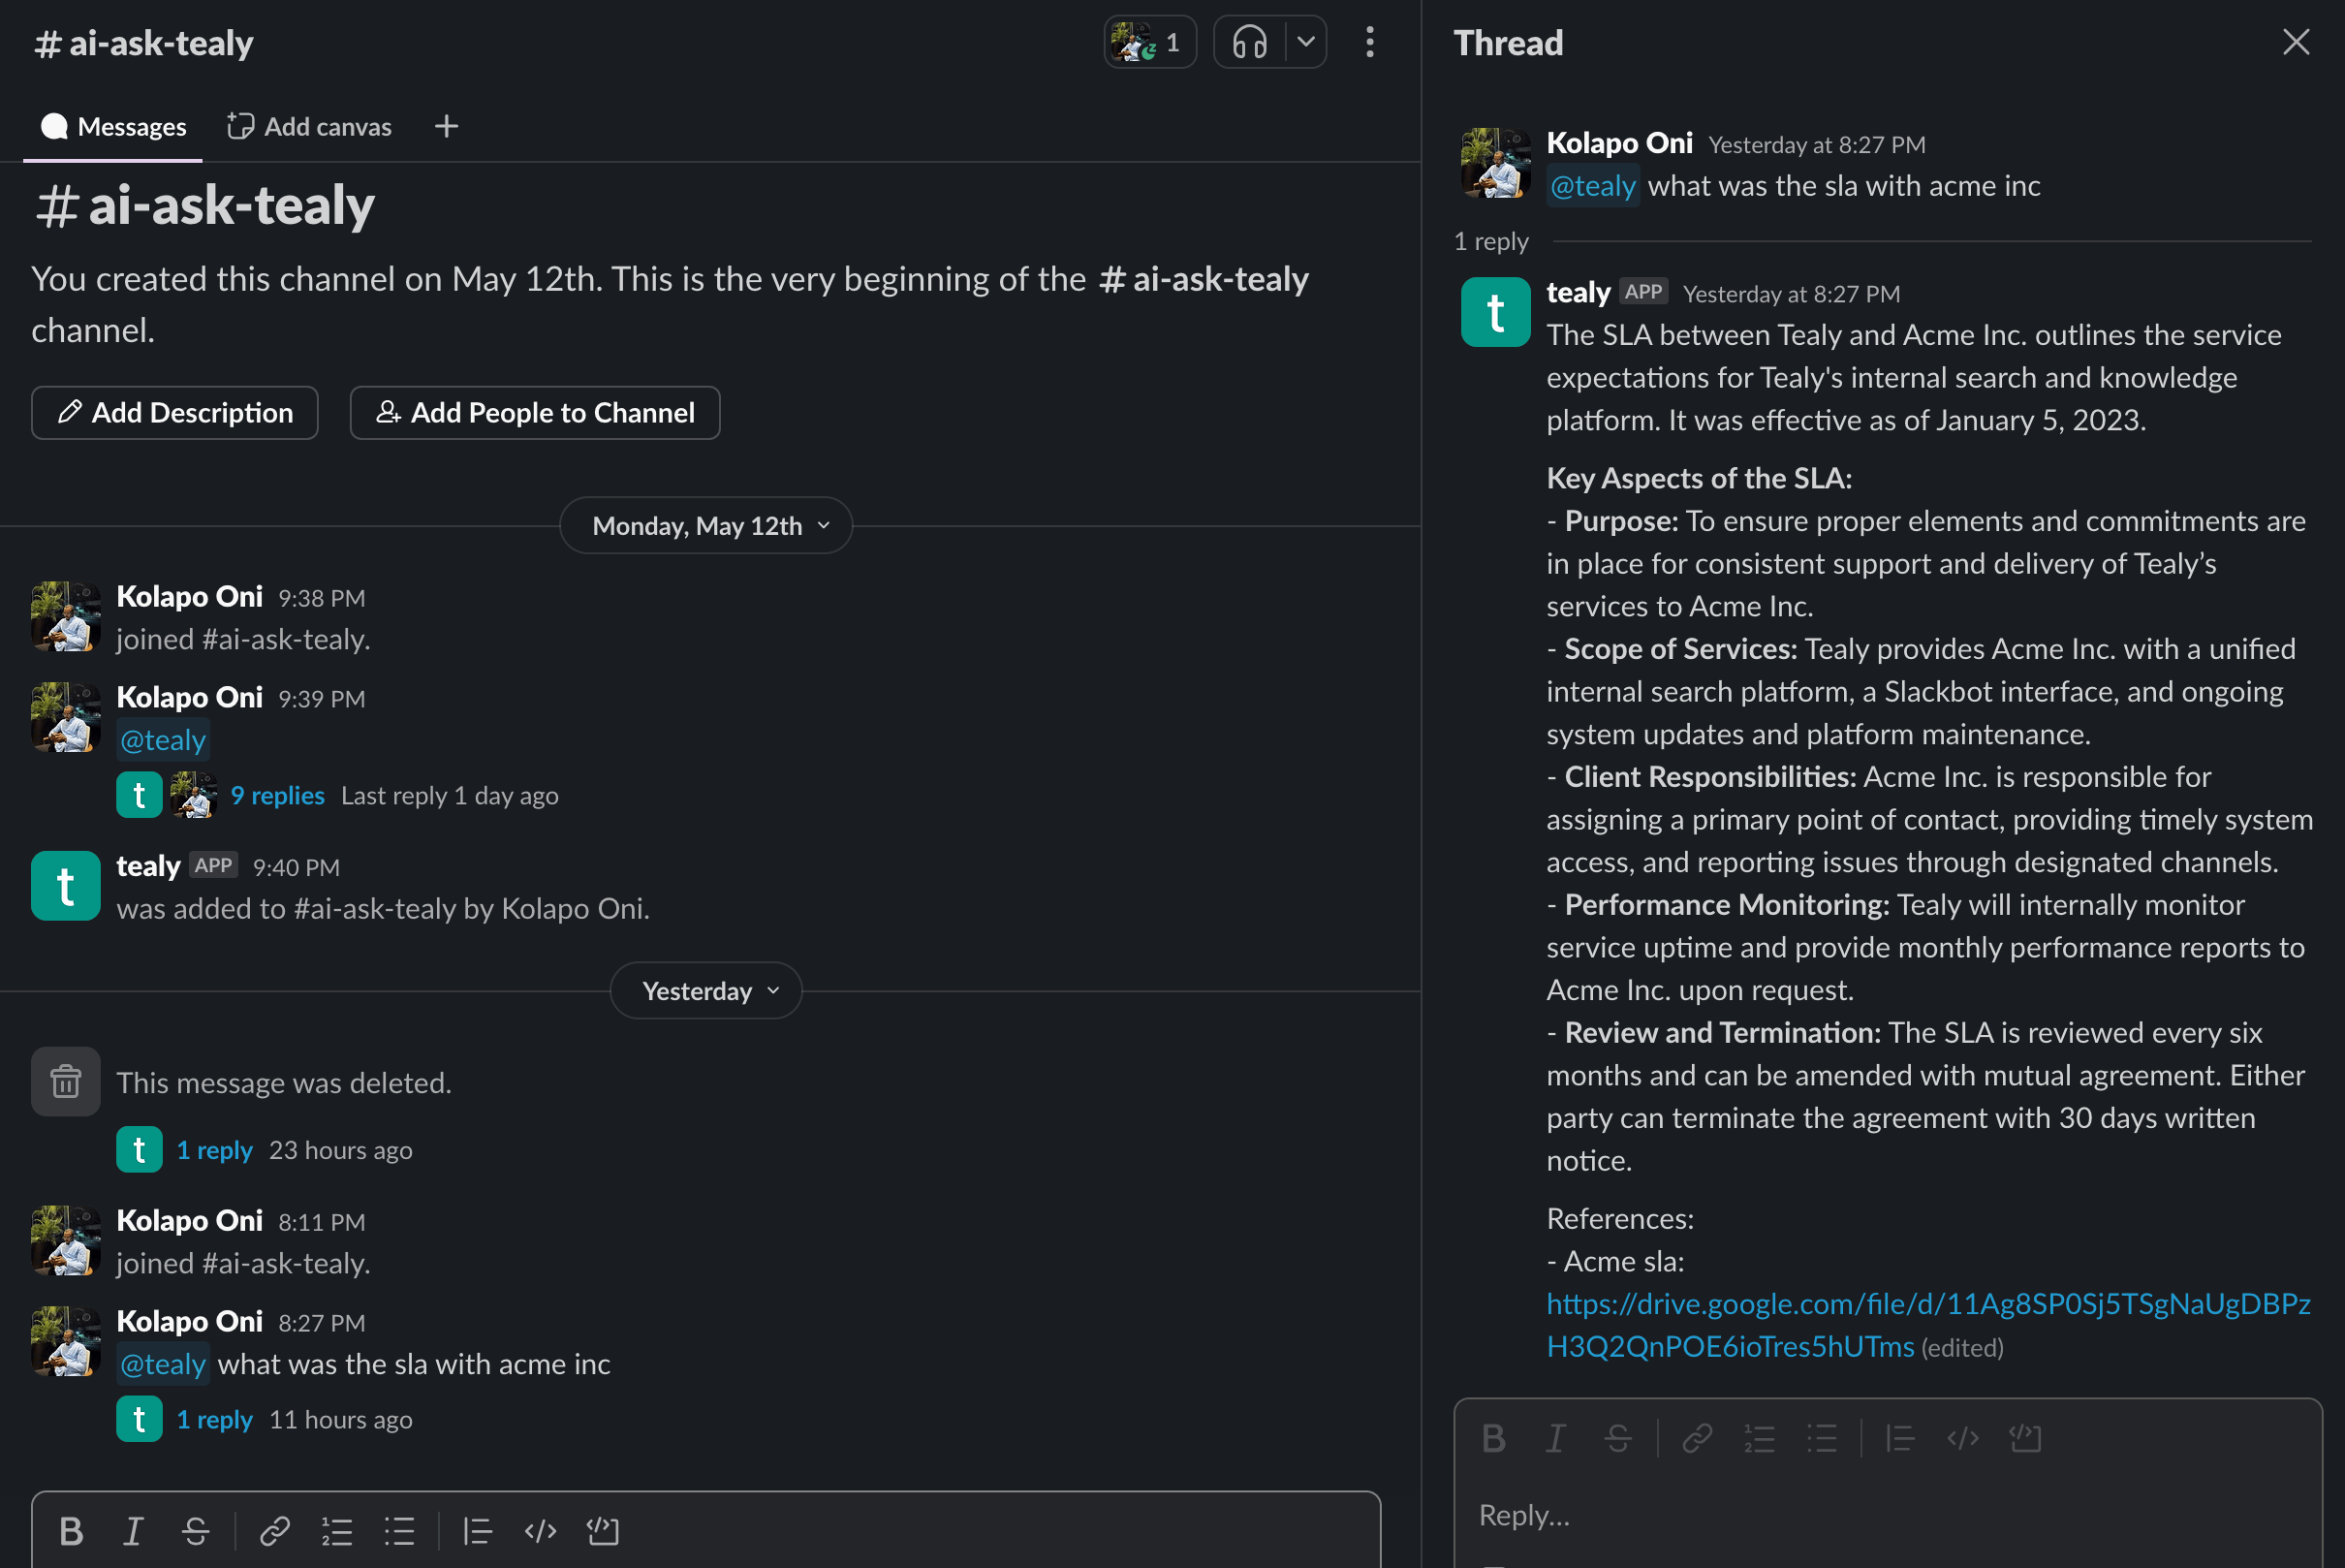
Task: Click the trash icon of deleted message
Action: [x=65, y=1081]
